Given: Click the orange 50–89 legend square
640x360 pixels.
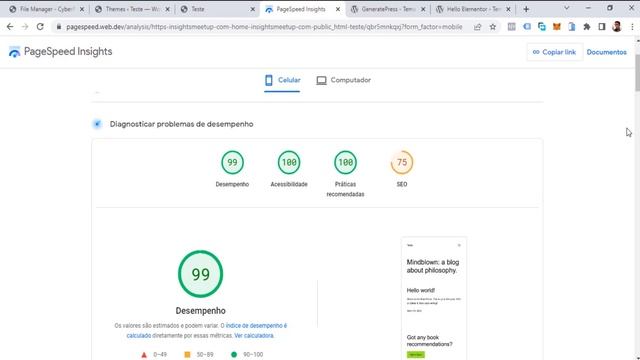Looking at the screenshot, I should pyautogui.click(x=187, y=355).
